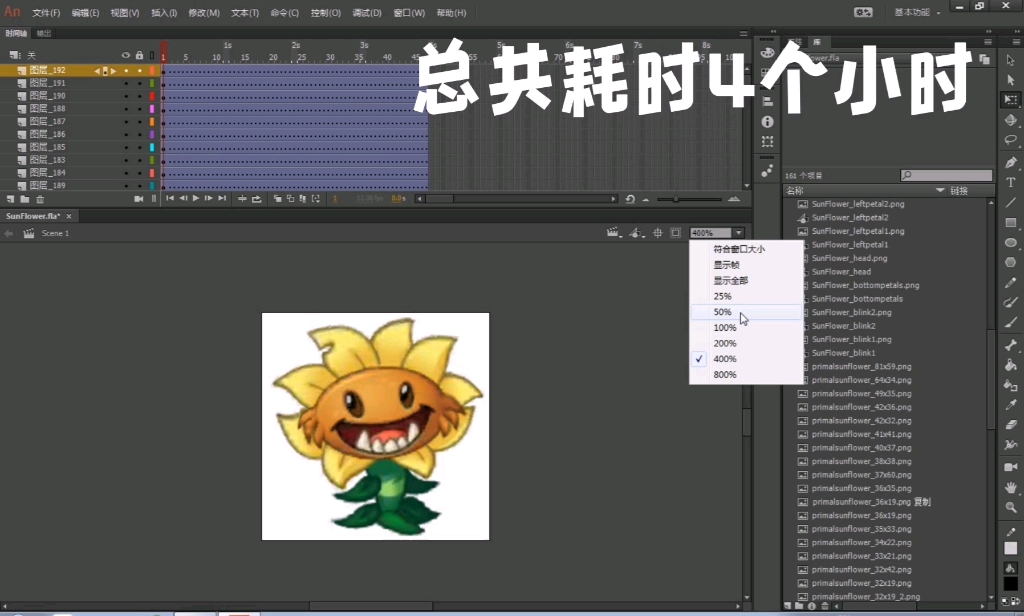Select the Rectangle tool
Image resolution: width=1024 pixels, height=616 pixels.
point(1010,223)
